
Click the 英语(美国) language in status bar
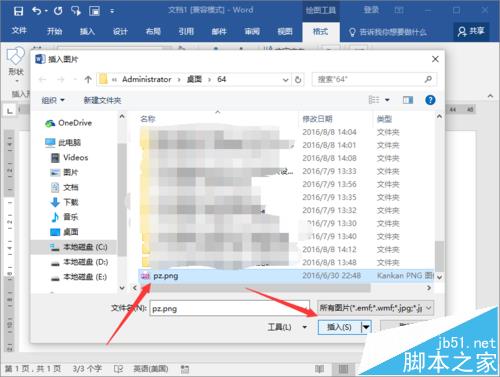151,368
